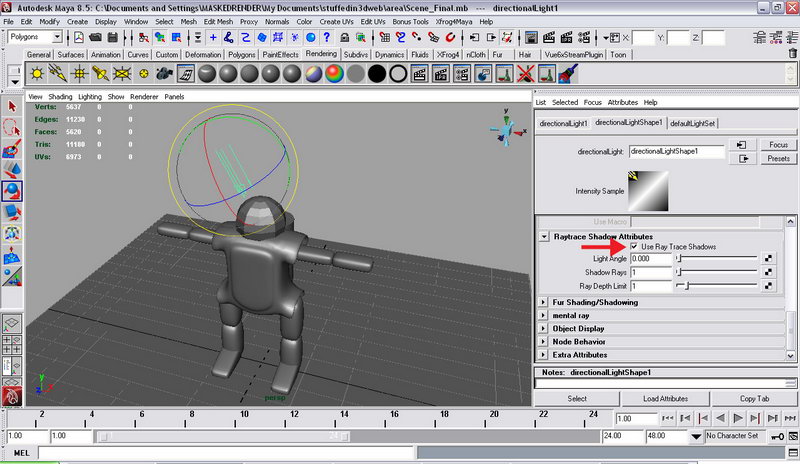Viewport: 800px width, 464px height.
Task: Click the Presets button
Action: pyautogui.click(x=778, y=158)
